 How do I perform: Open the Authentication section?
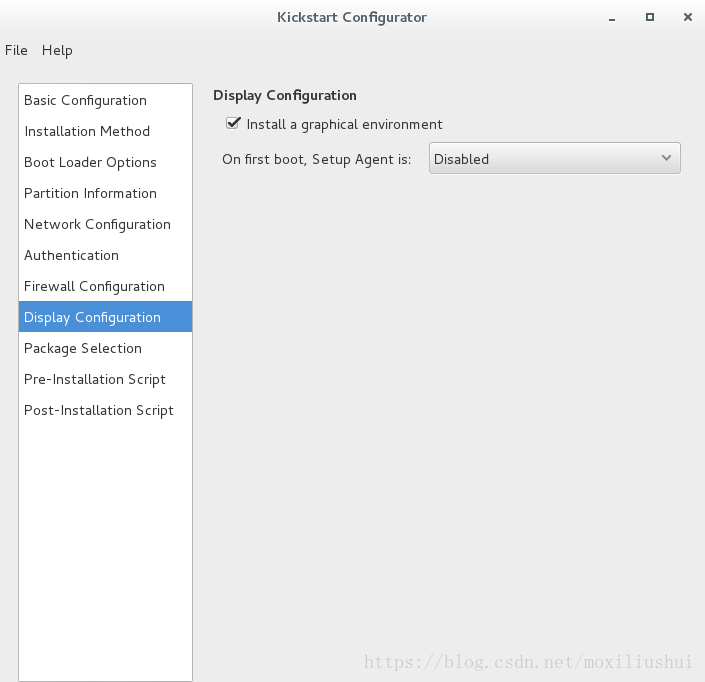tap(105, 255)
